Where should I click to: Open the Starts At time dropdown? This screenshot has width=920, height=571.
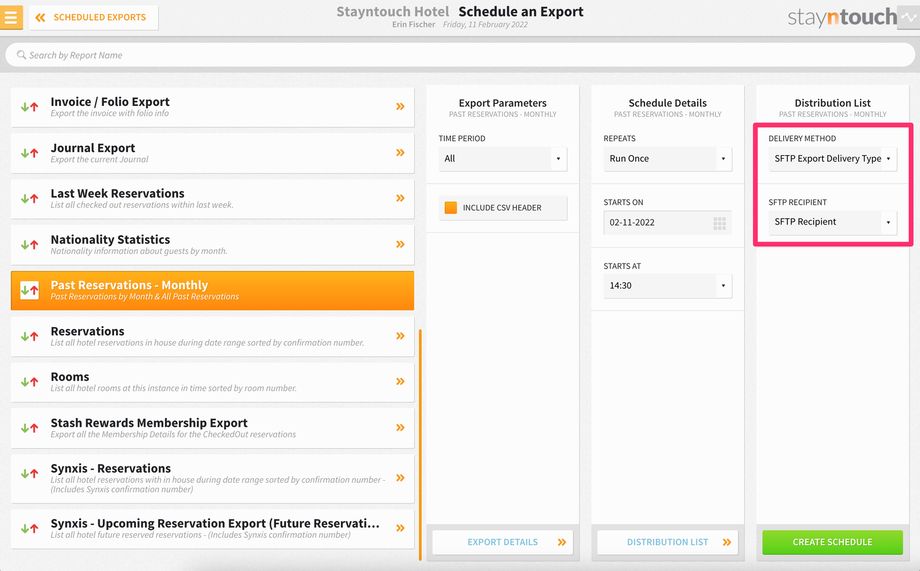[668, 286]
